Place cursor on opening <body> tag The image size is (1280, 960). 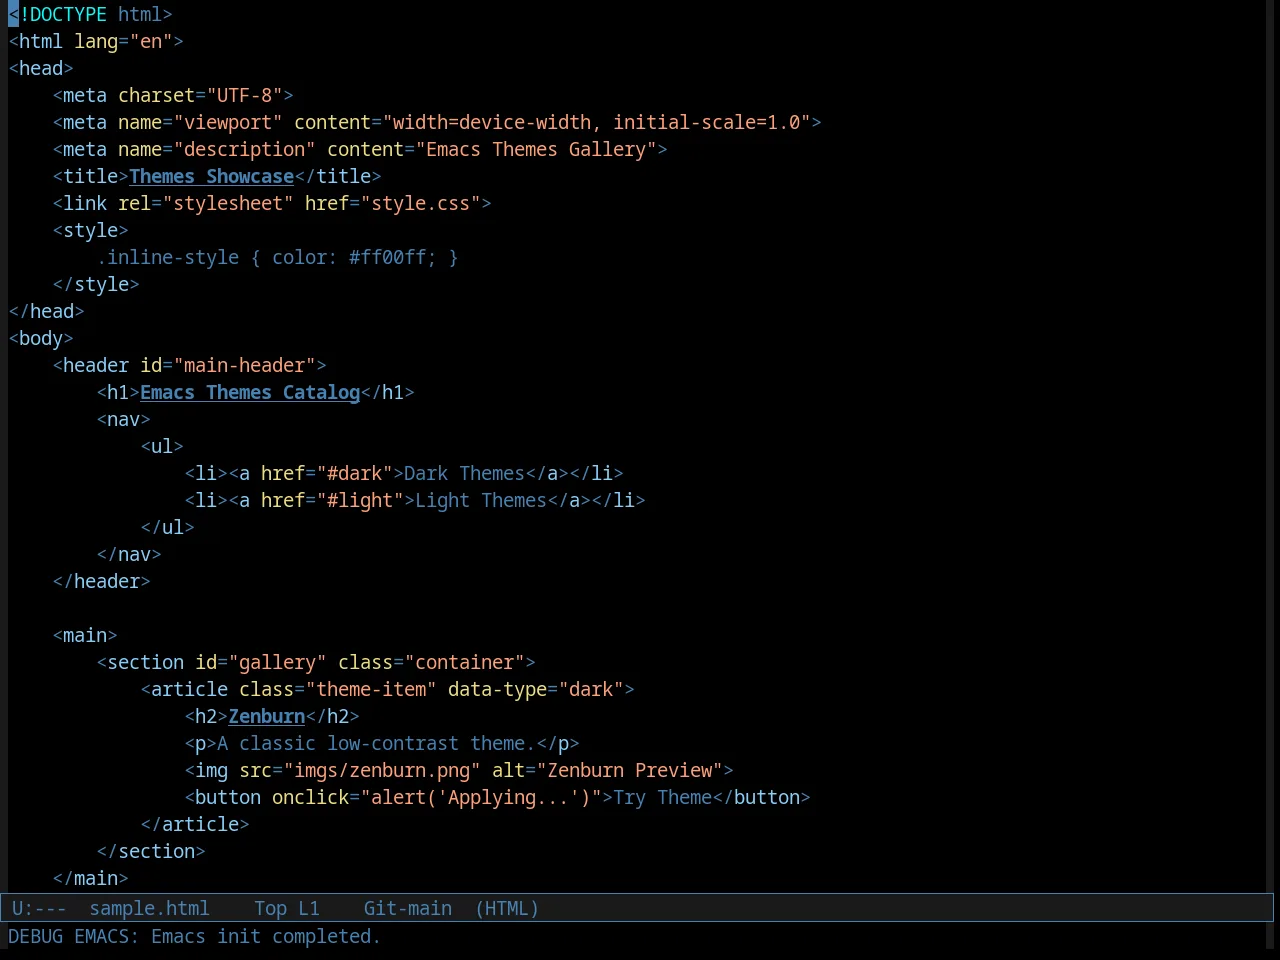(x=41, y=338)
